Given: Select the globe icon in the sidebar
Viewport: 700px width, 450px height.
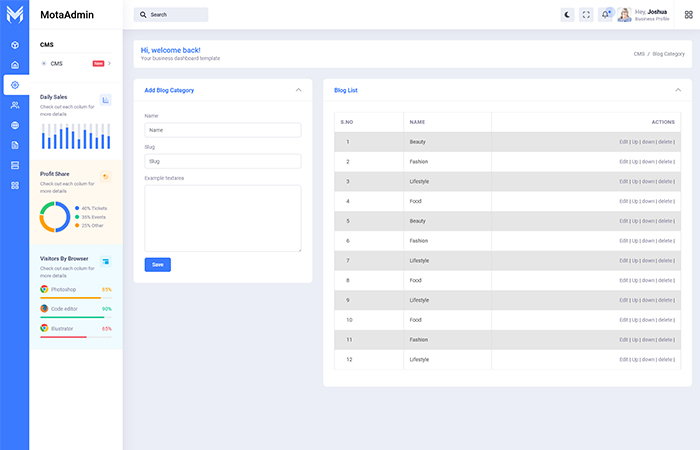Looking at the screenshot, I should point(15,125).
